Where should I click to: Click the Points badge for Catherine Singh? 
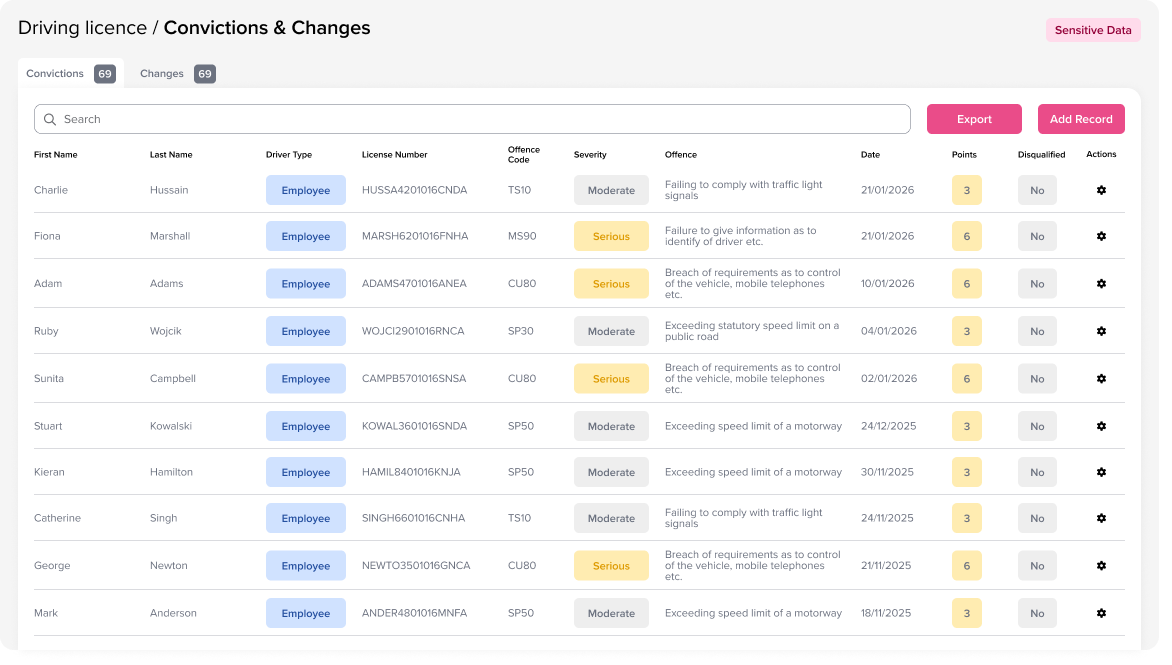pos(966,518)
